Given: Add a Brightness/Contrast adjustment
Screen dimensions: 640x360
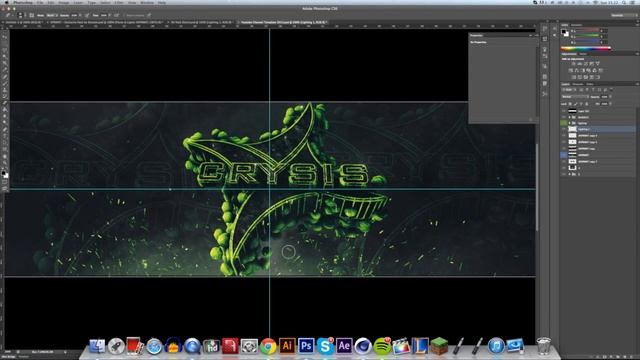Looking at the screenshot, I should (573, 64).
